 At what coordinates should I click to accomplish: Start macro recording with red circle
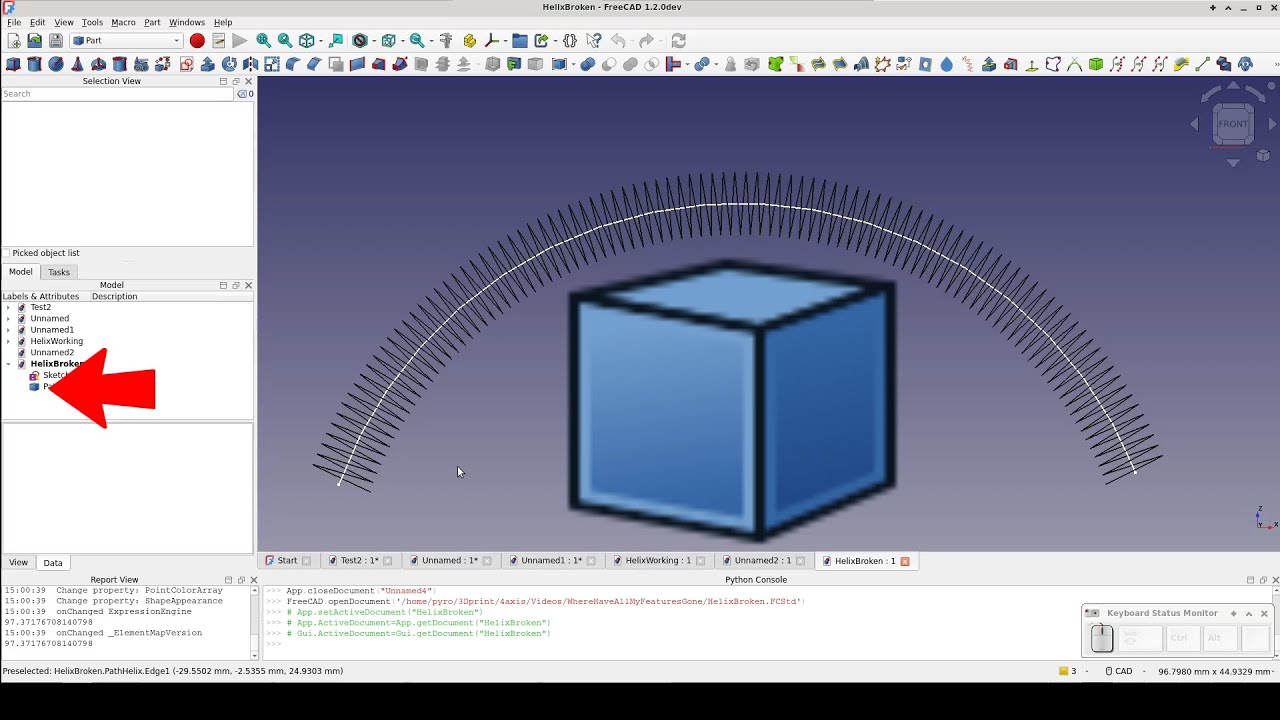197,41
